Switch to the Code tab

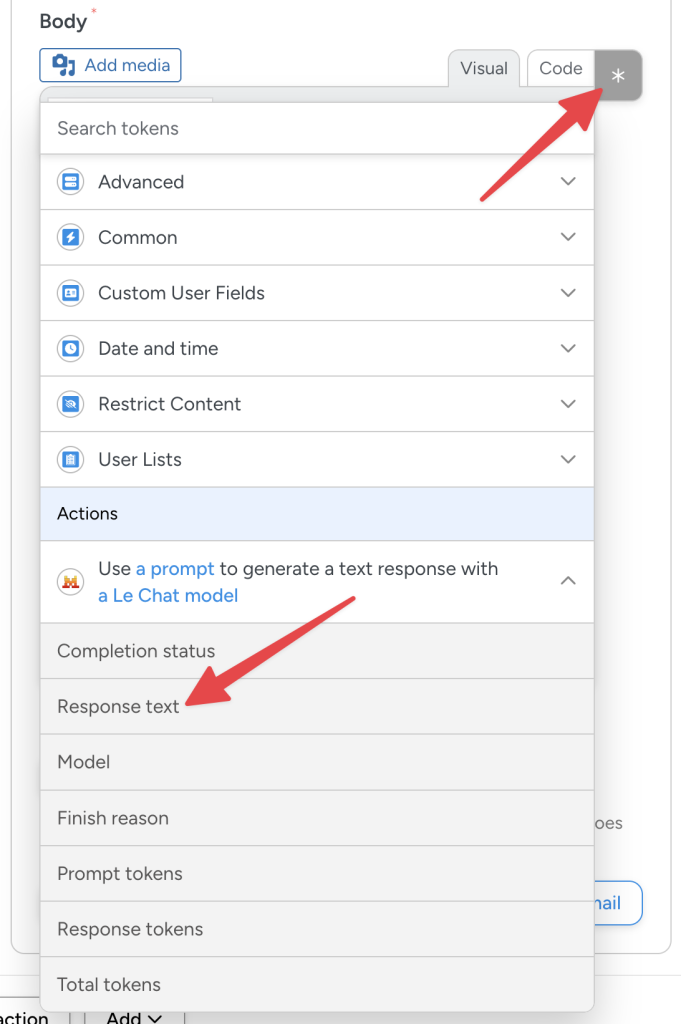[x=559, y=68]
